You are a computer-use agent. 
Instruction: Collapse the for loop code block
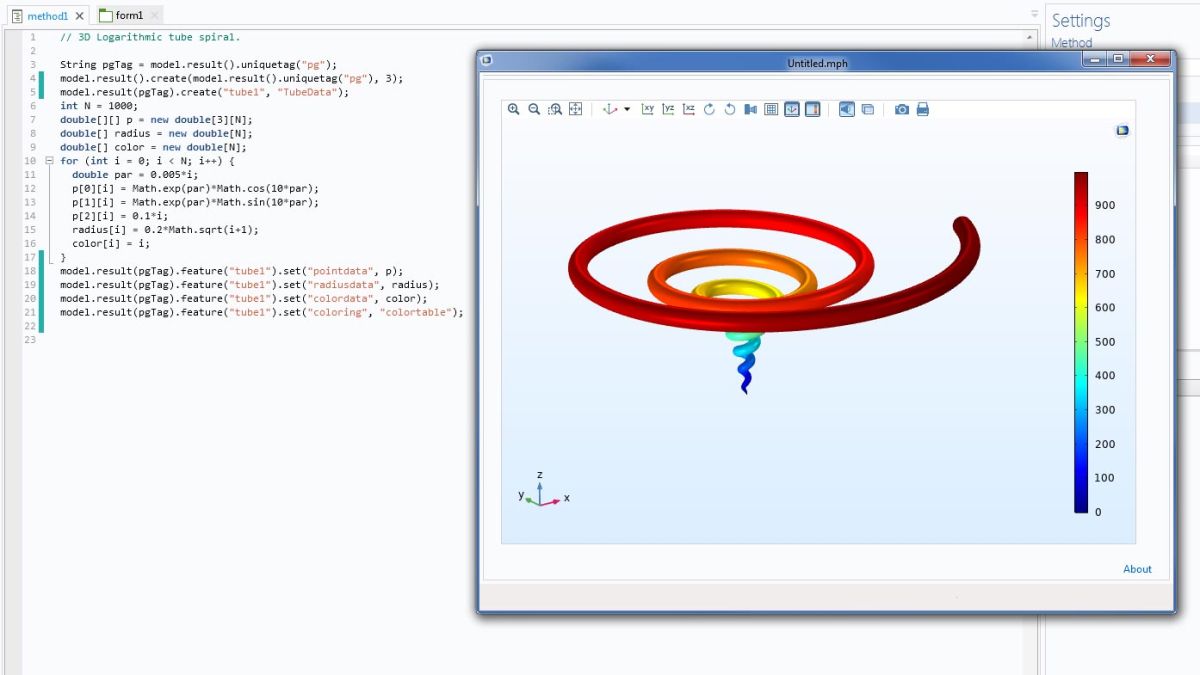click(x=49, y=160)
